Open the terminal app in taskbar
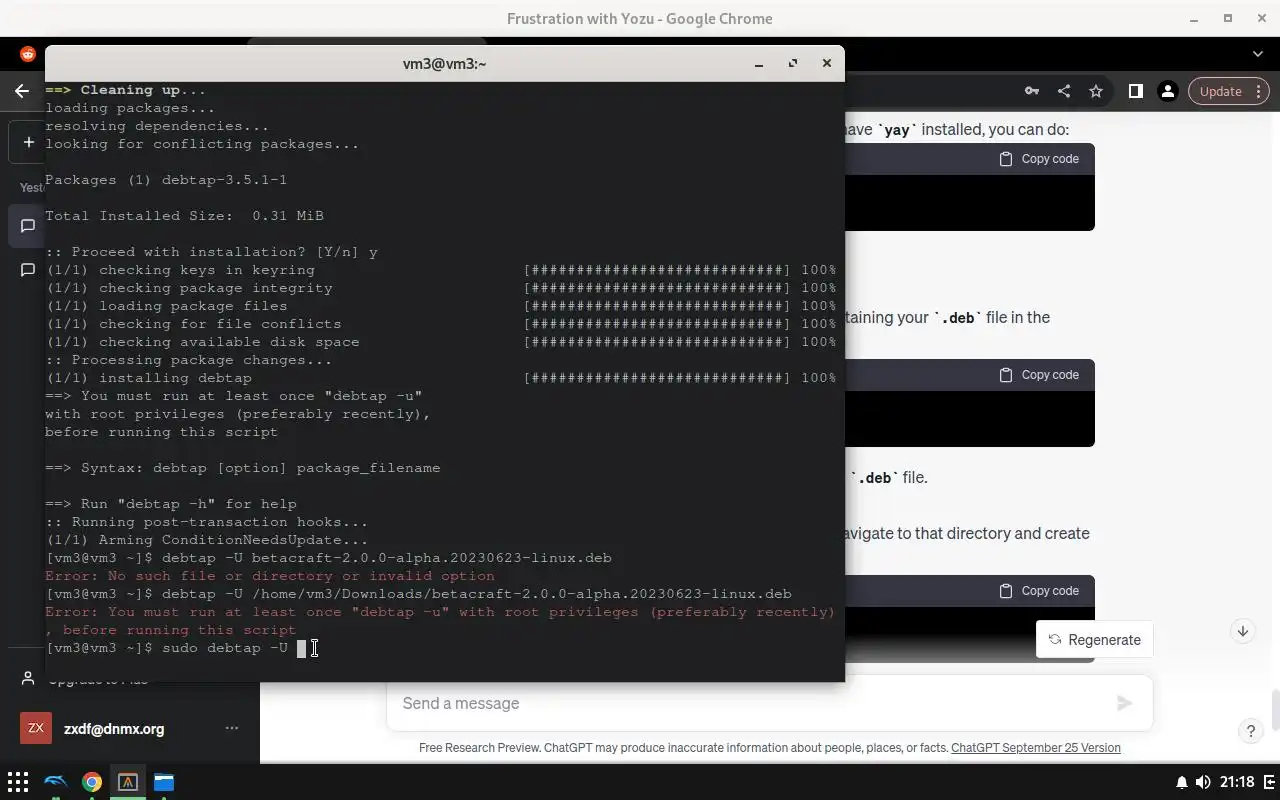The image size is (1280, 800). pyautogui.click(x=128, y=782)
